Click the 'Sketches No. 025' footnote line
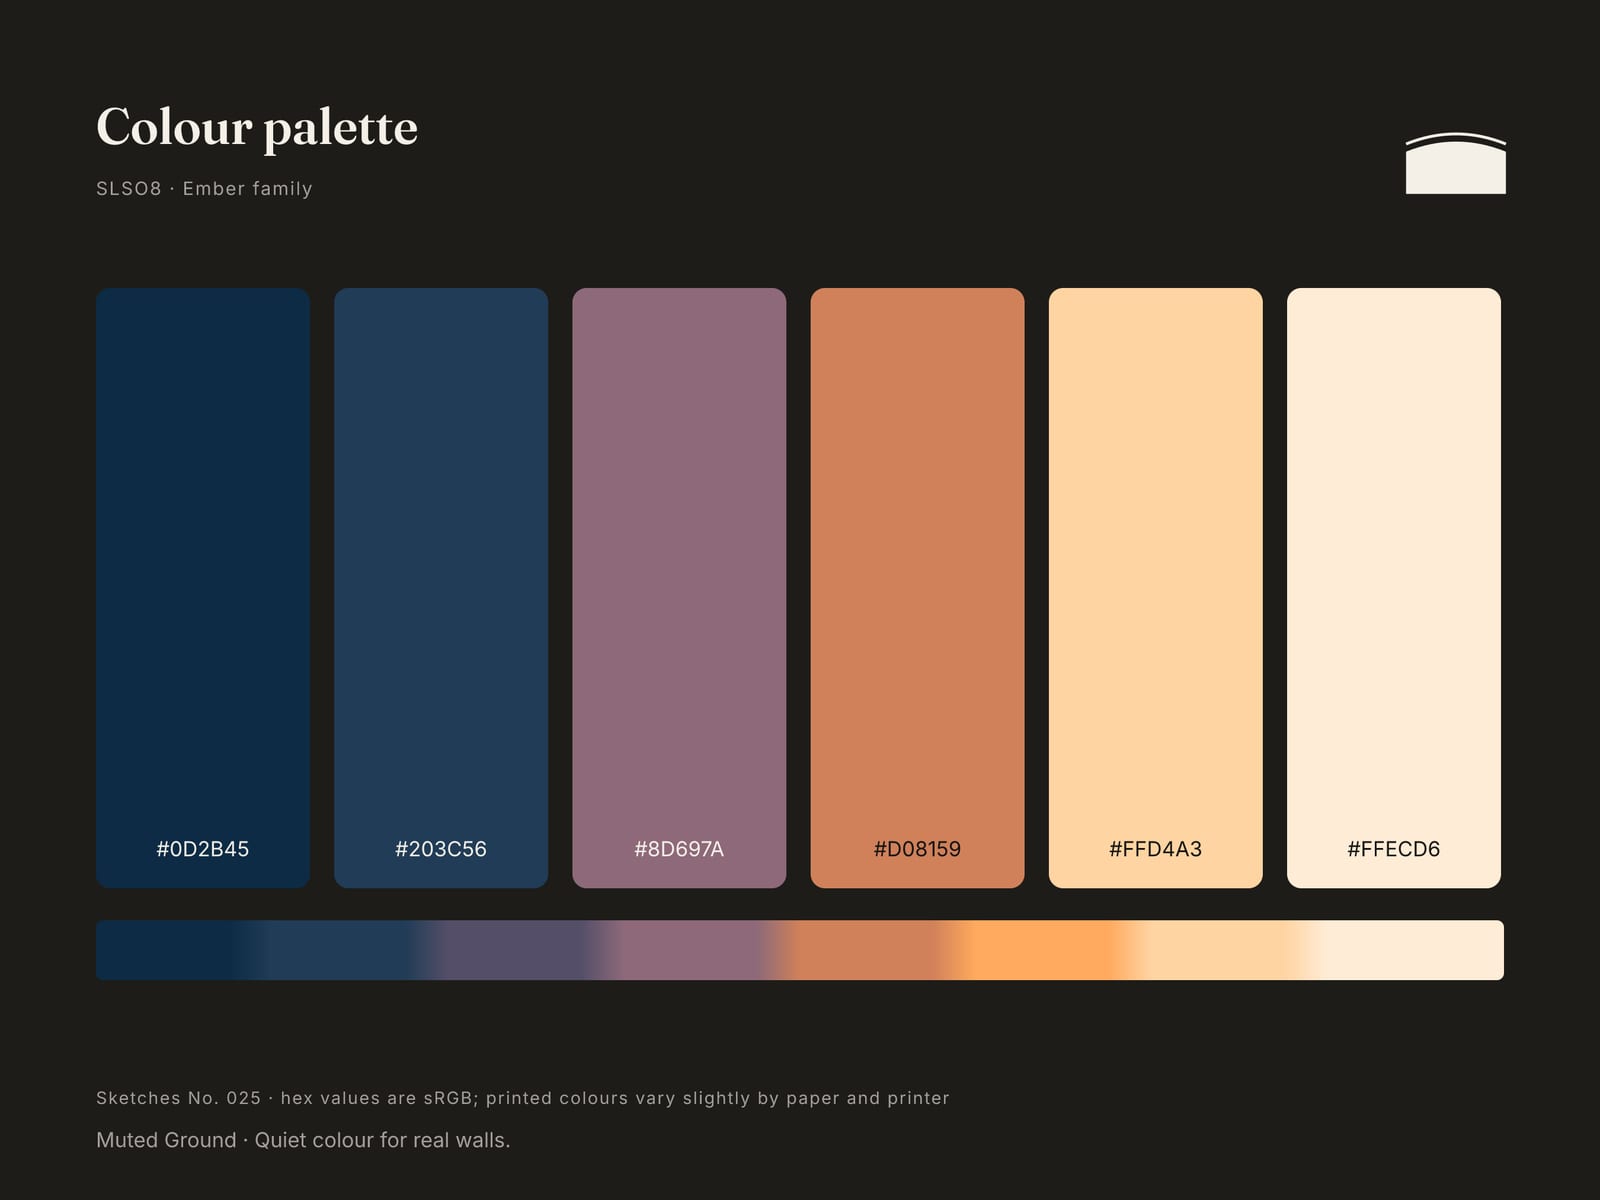The width and height of the screenshot is (1600, 1200). pyautogui.click(x=523, y=1098)
